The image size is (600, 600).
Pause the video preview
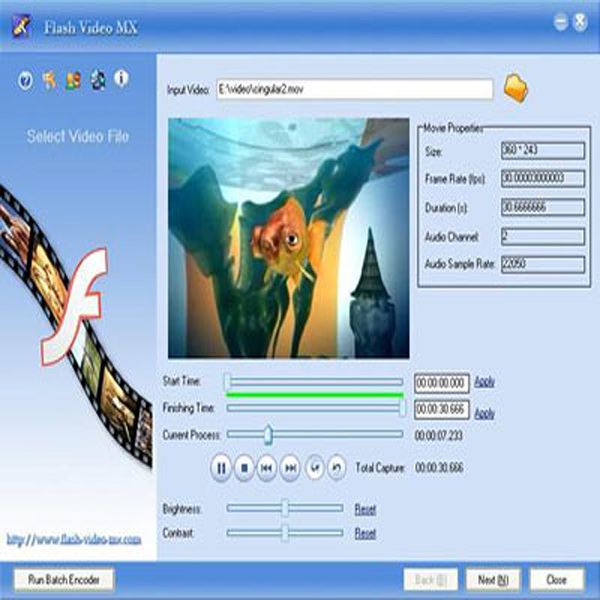[x=221, y=468]
